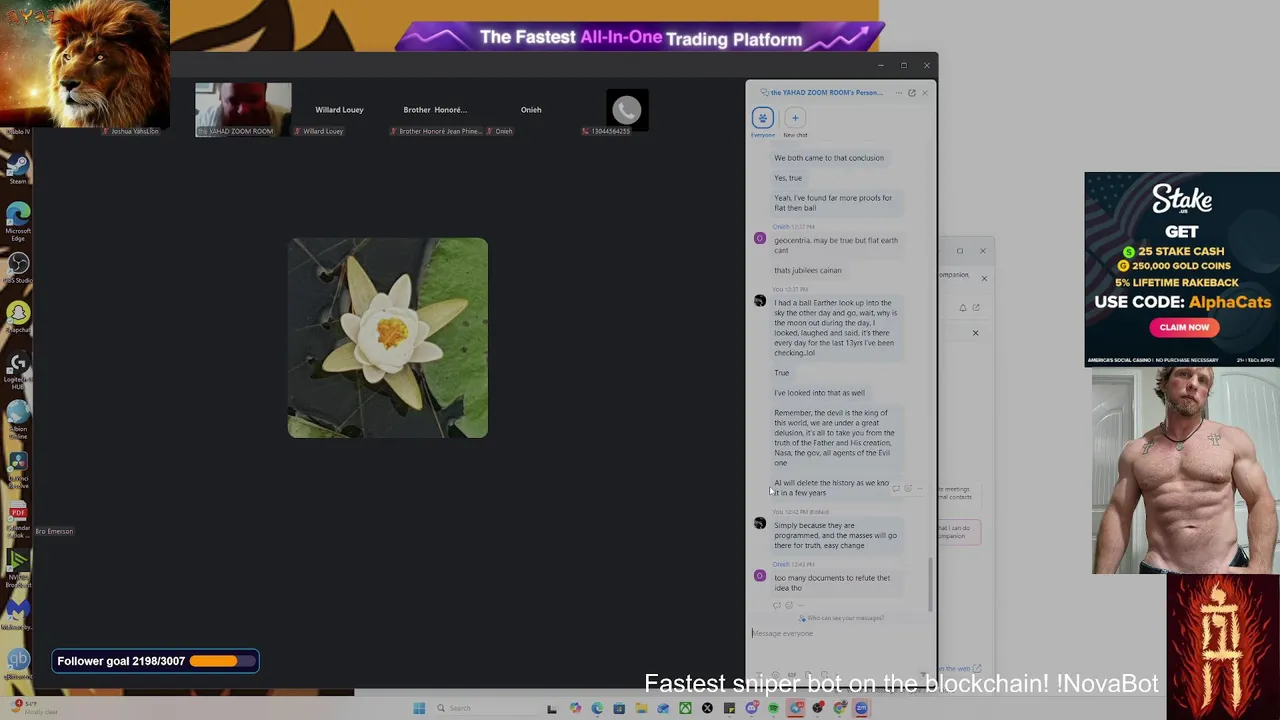Click message 'AI will delete the history'

click(831, 488)
